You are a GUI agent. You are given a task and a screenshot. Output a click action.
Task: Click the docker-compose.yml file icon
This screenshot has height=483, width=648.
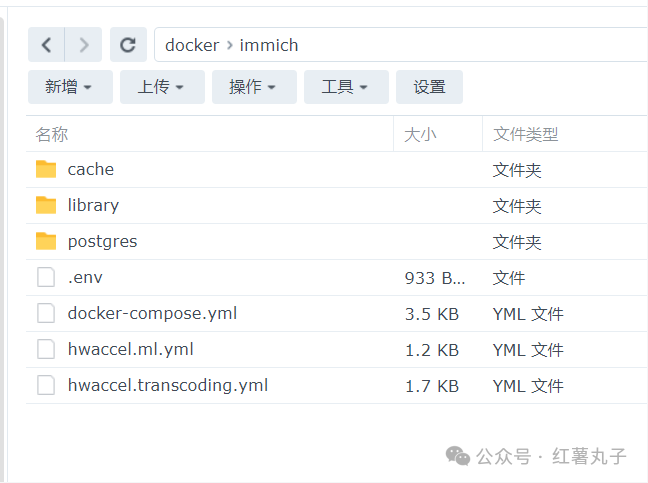point(46,313)
